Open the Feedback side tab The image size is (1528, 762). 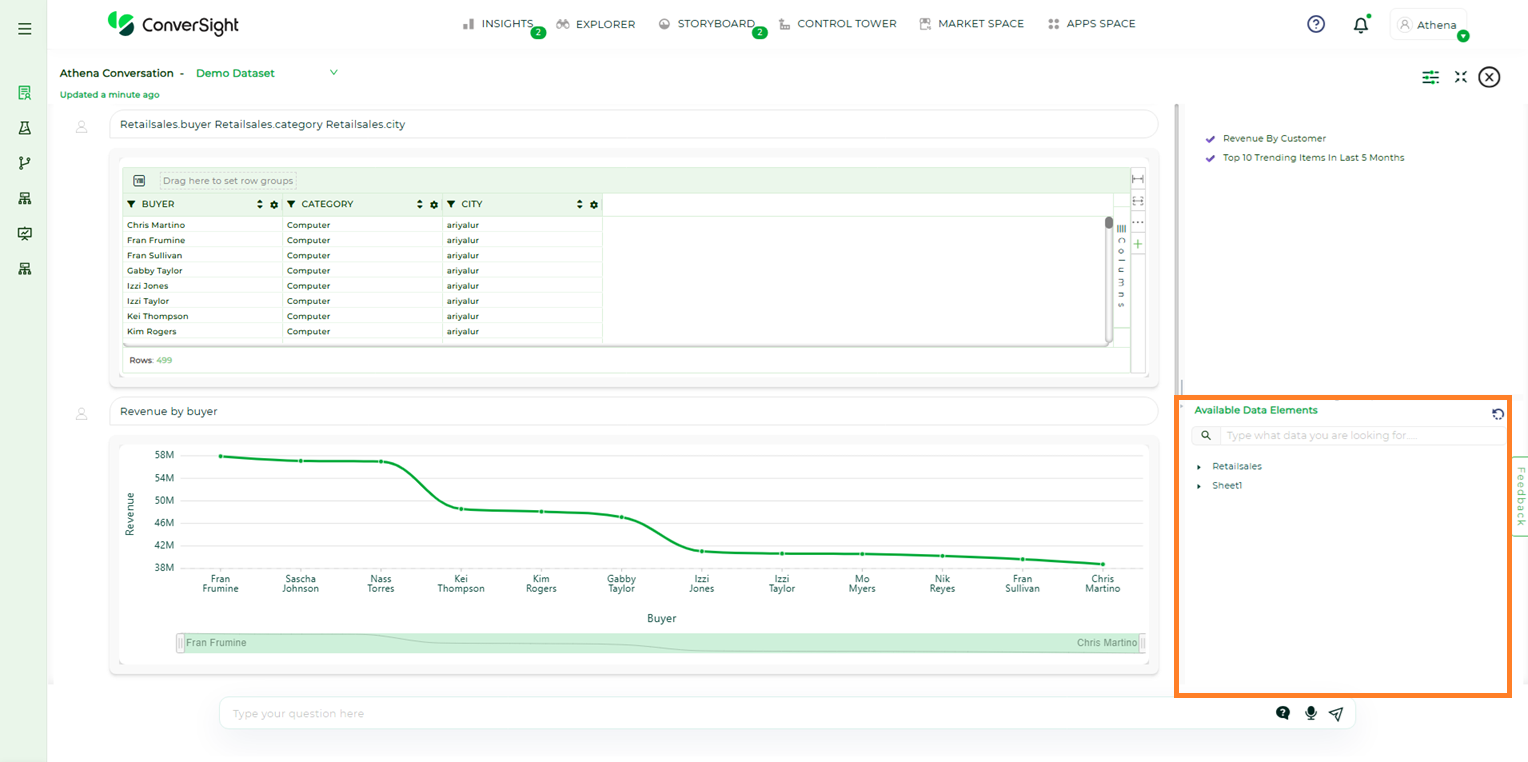click(1520, 496)
